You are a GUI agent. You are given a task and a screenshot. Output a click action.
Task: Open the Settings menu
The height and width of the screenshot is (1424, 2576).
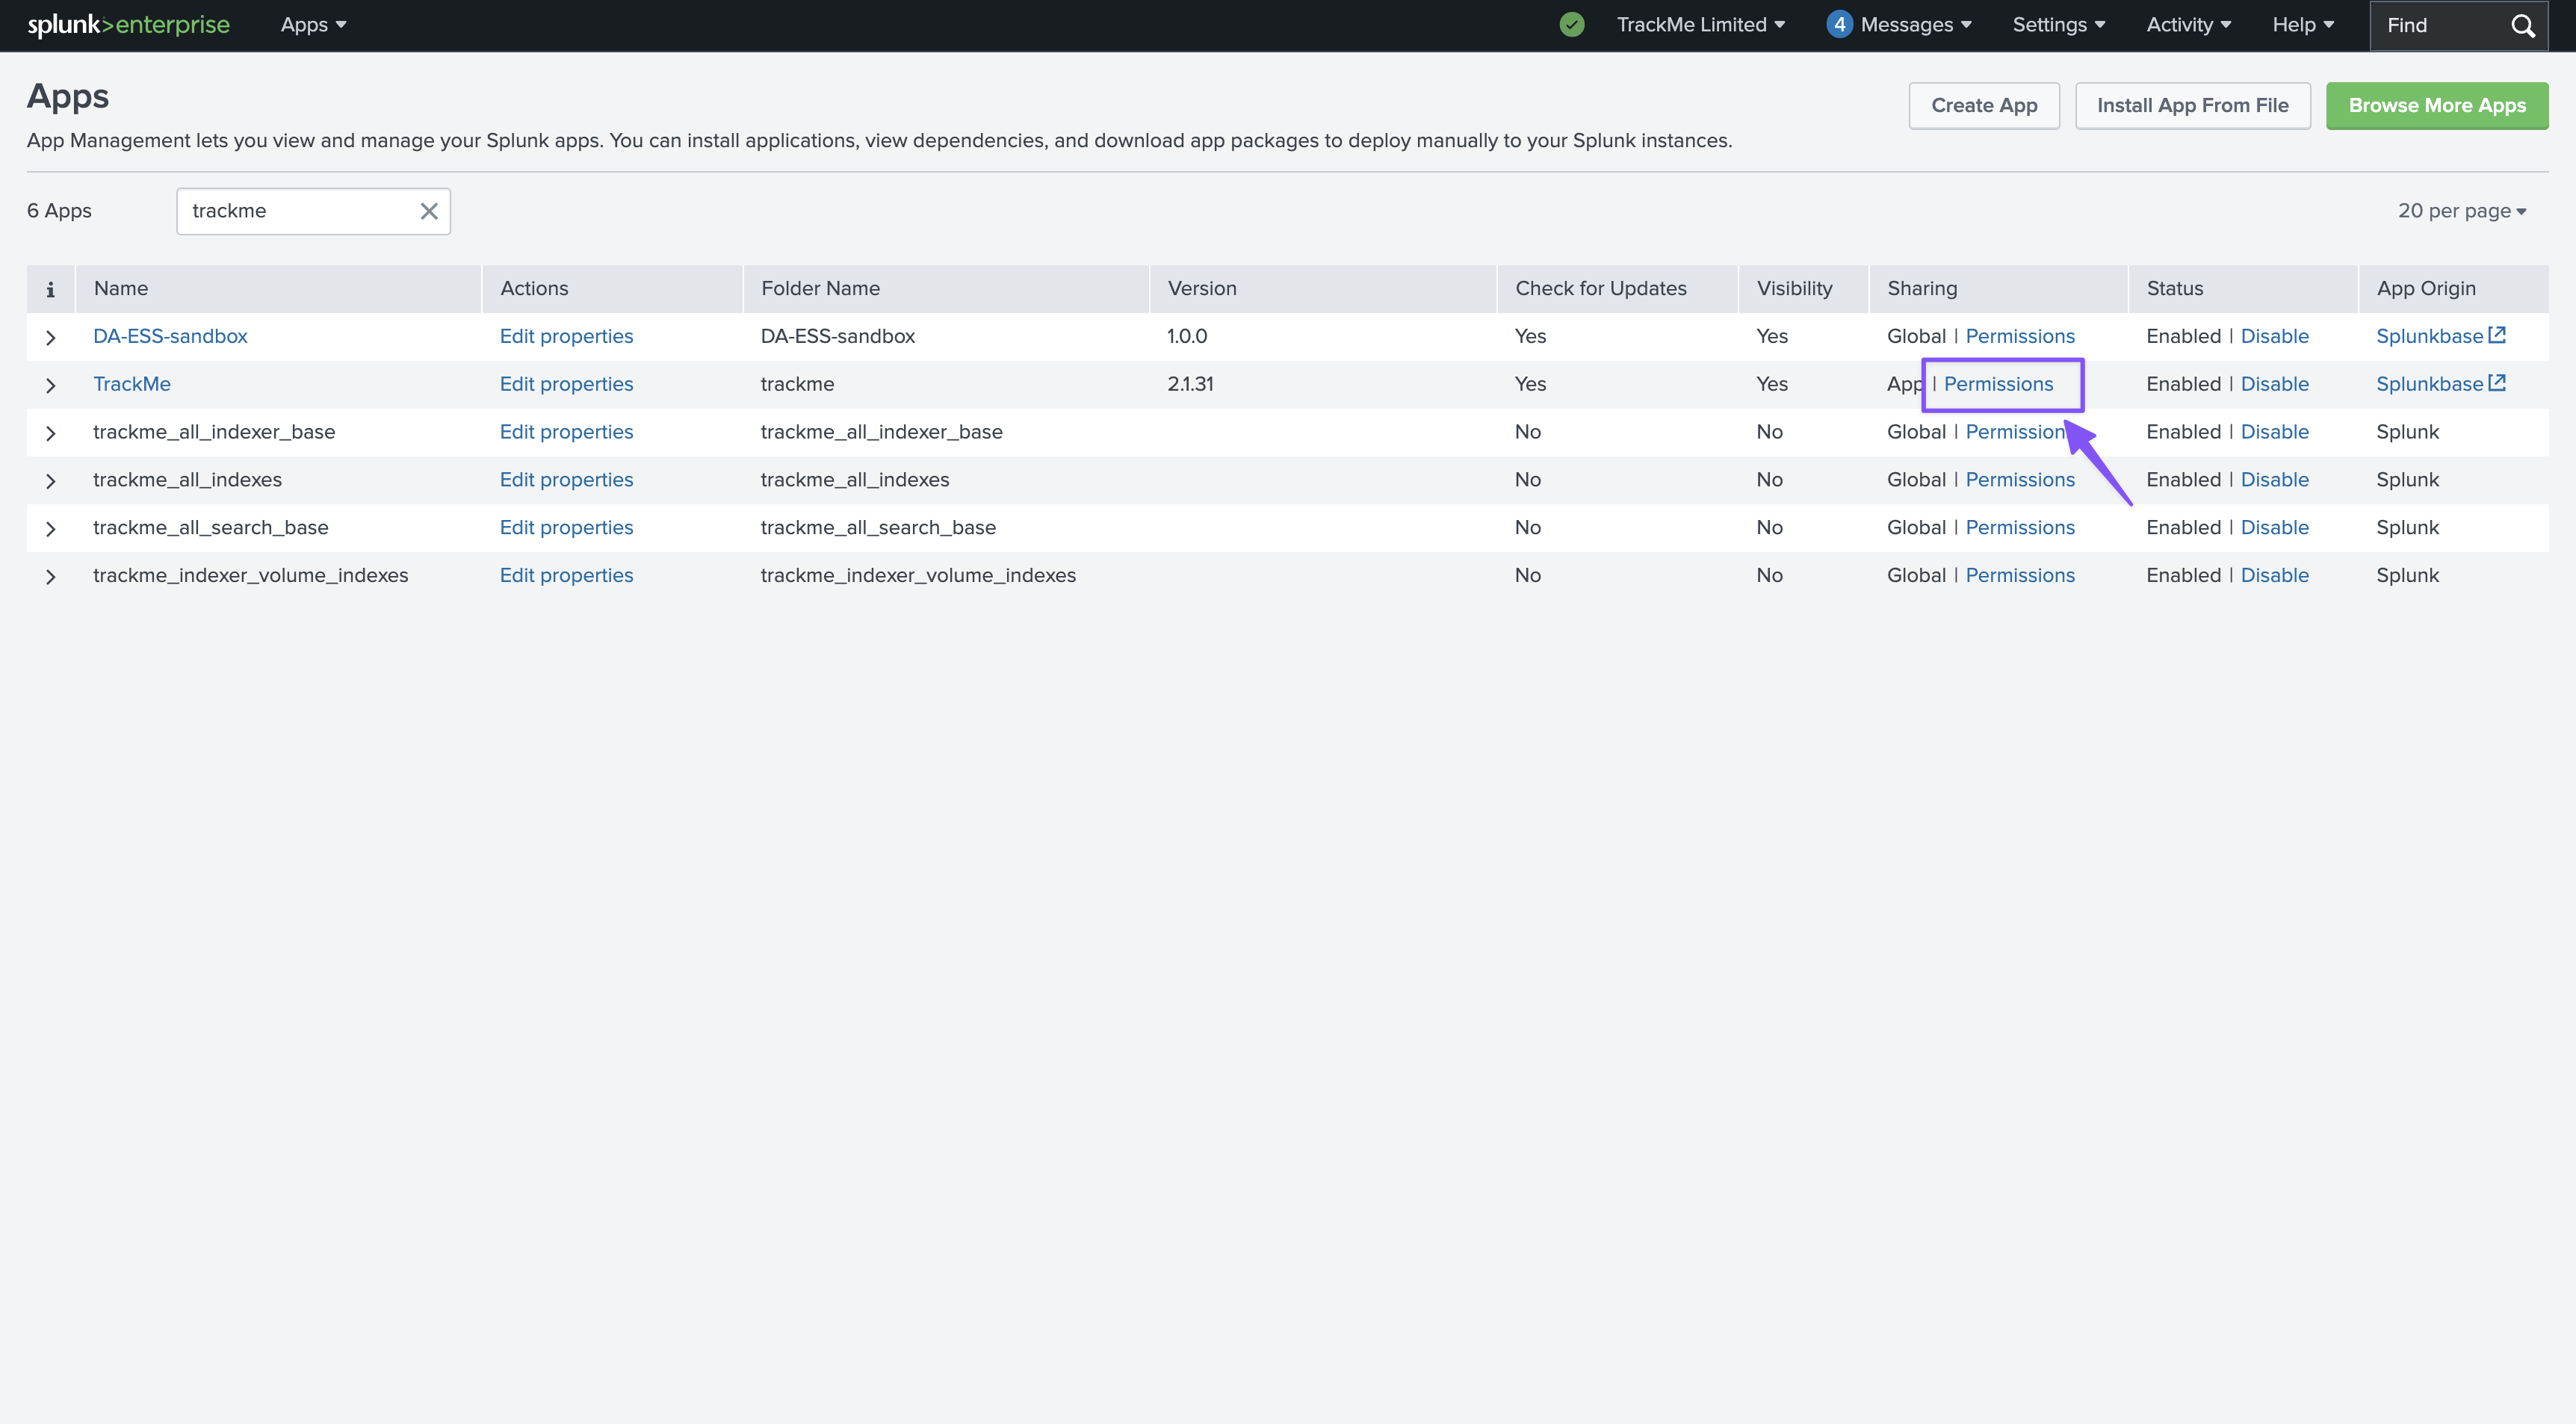pos(2058,25)
